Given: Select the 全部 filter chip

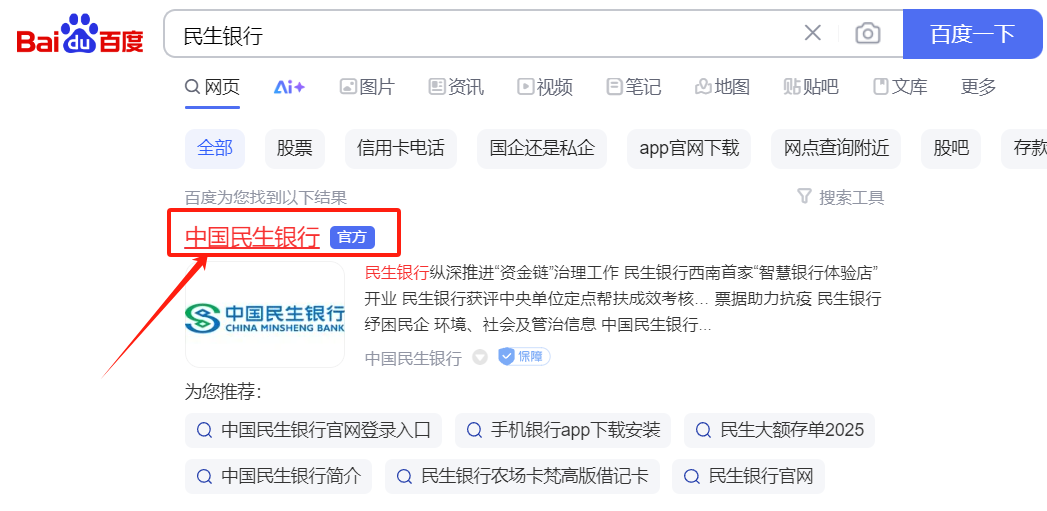Looking at the screenshot, I should (215, 148).
